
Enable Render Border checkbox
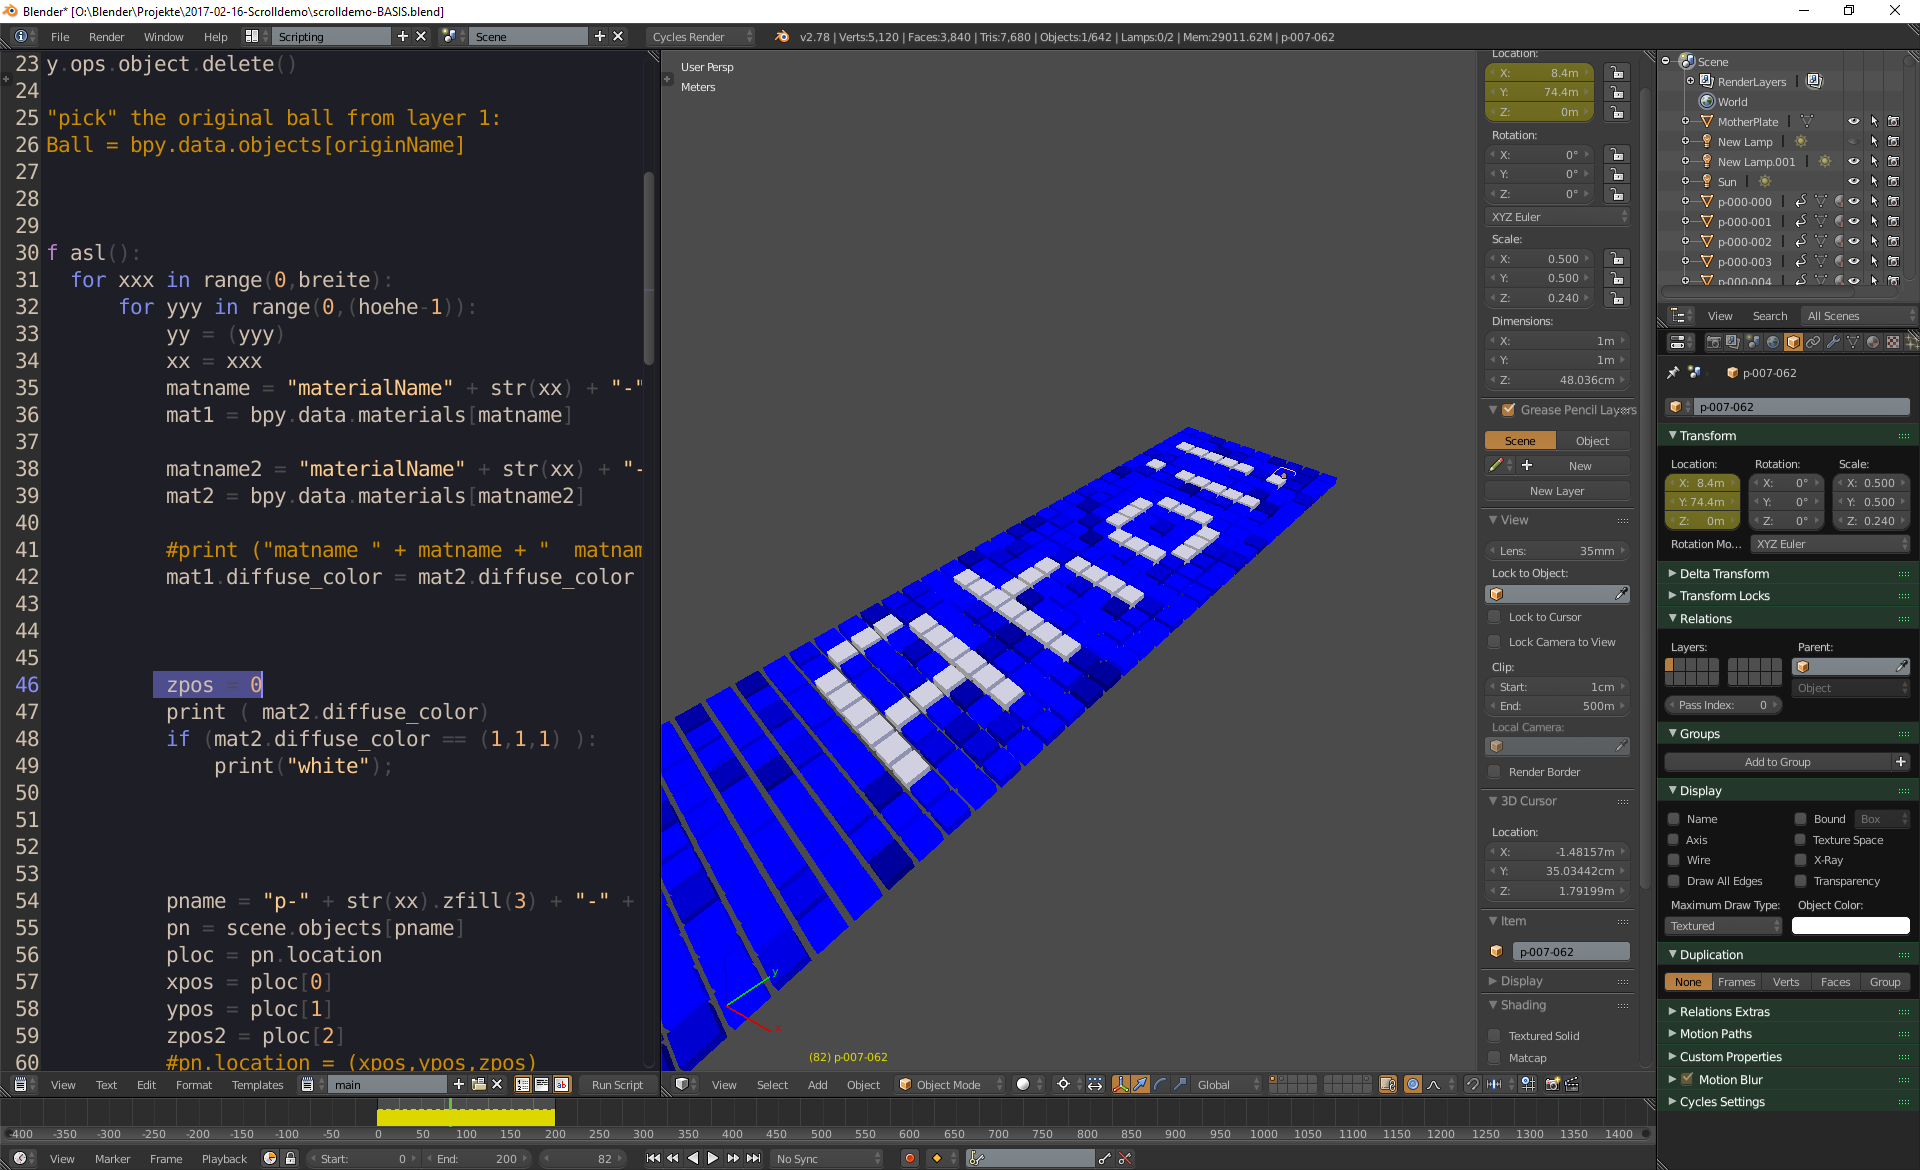1495,772
